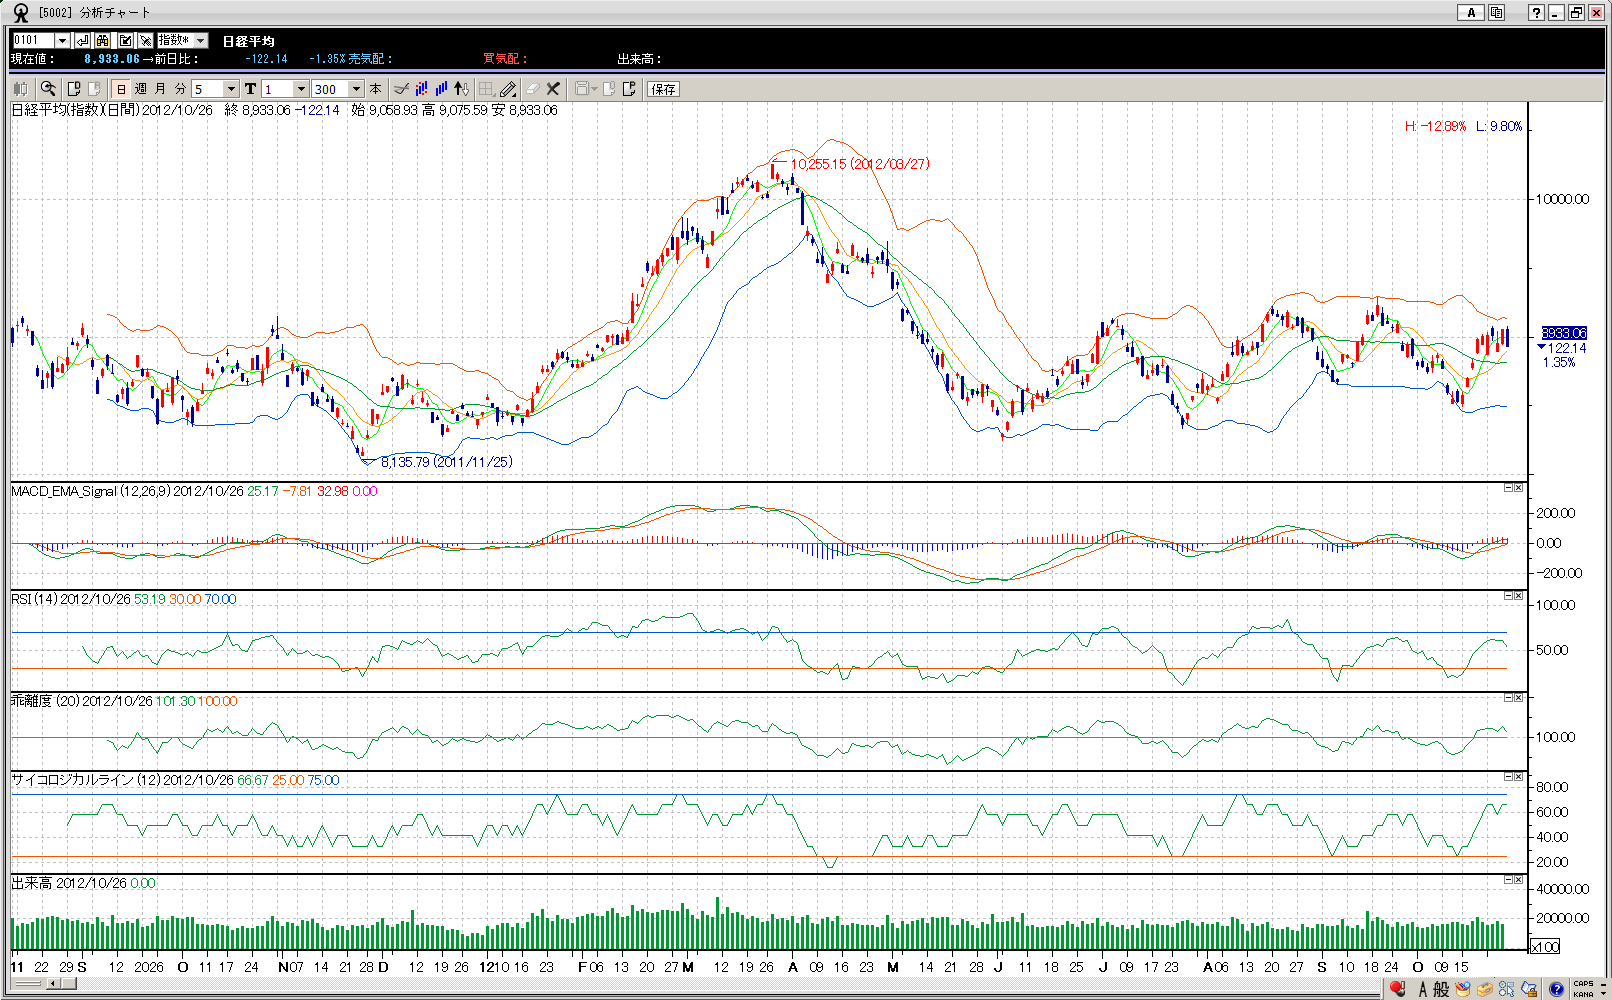
Task: Expand the 指数 market type dropdown
Action: click(x=200, y=40)
